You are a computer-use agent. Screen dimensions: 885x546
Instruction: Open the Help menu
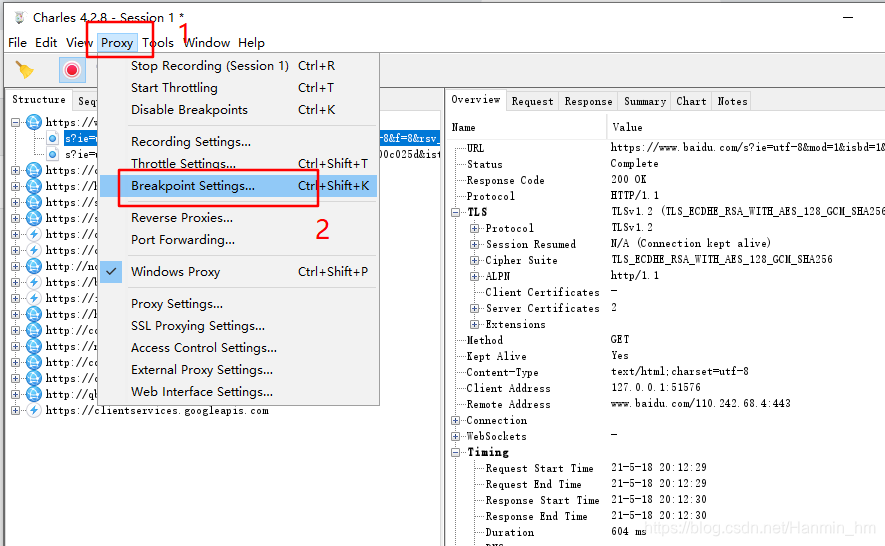[x=251, y=43]
